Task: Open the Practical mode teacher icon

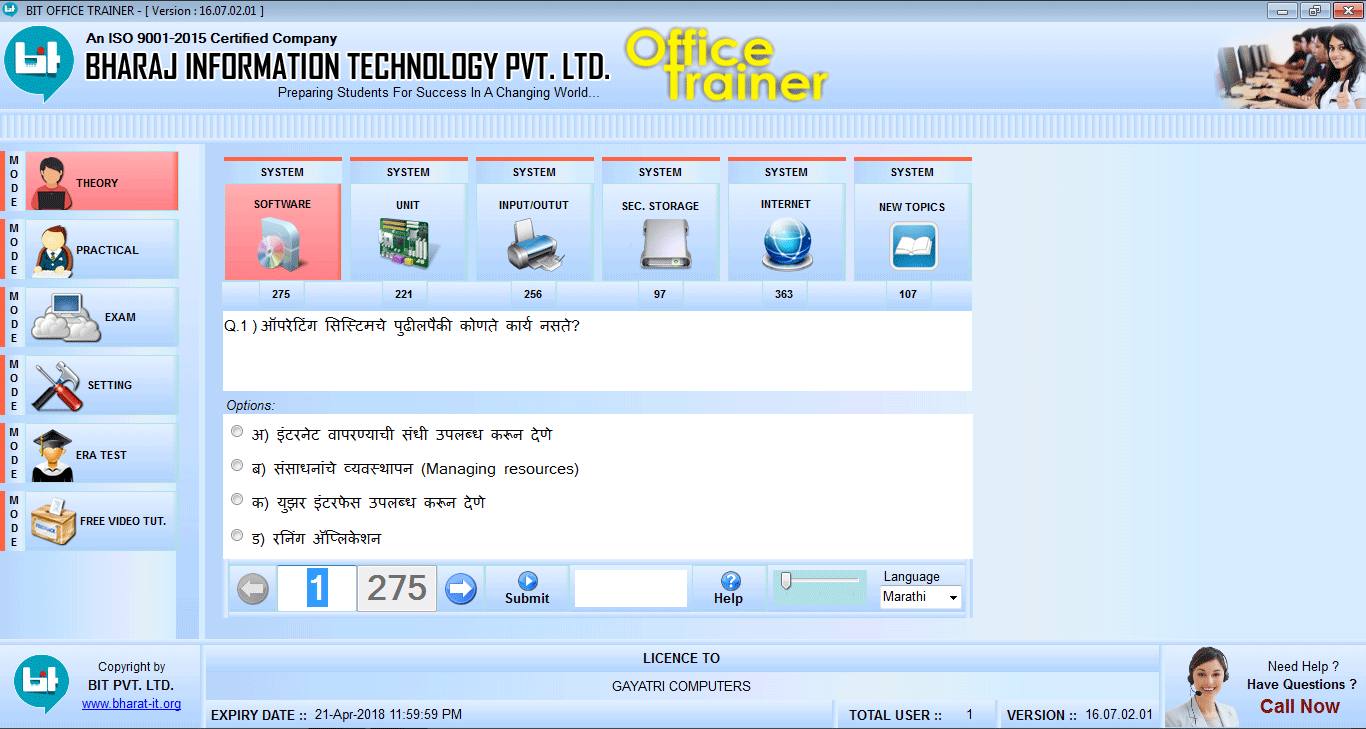Action: [52, 250]
